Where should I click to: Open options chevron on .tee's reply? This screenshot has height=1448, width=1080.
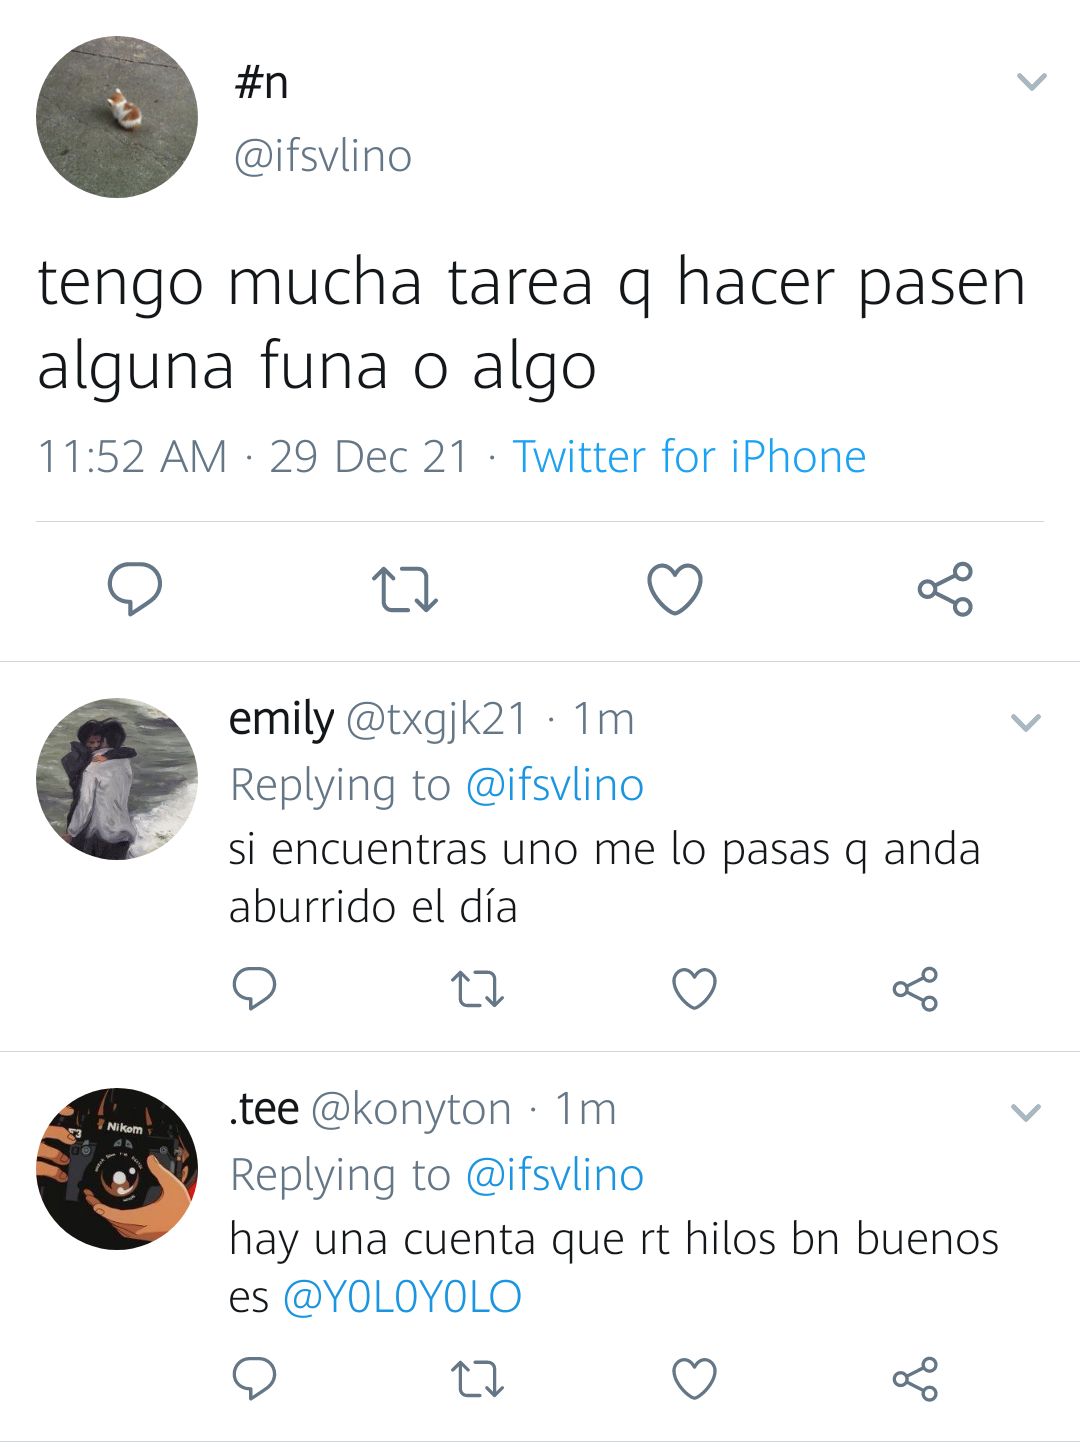1026,1112
